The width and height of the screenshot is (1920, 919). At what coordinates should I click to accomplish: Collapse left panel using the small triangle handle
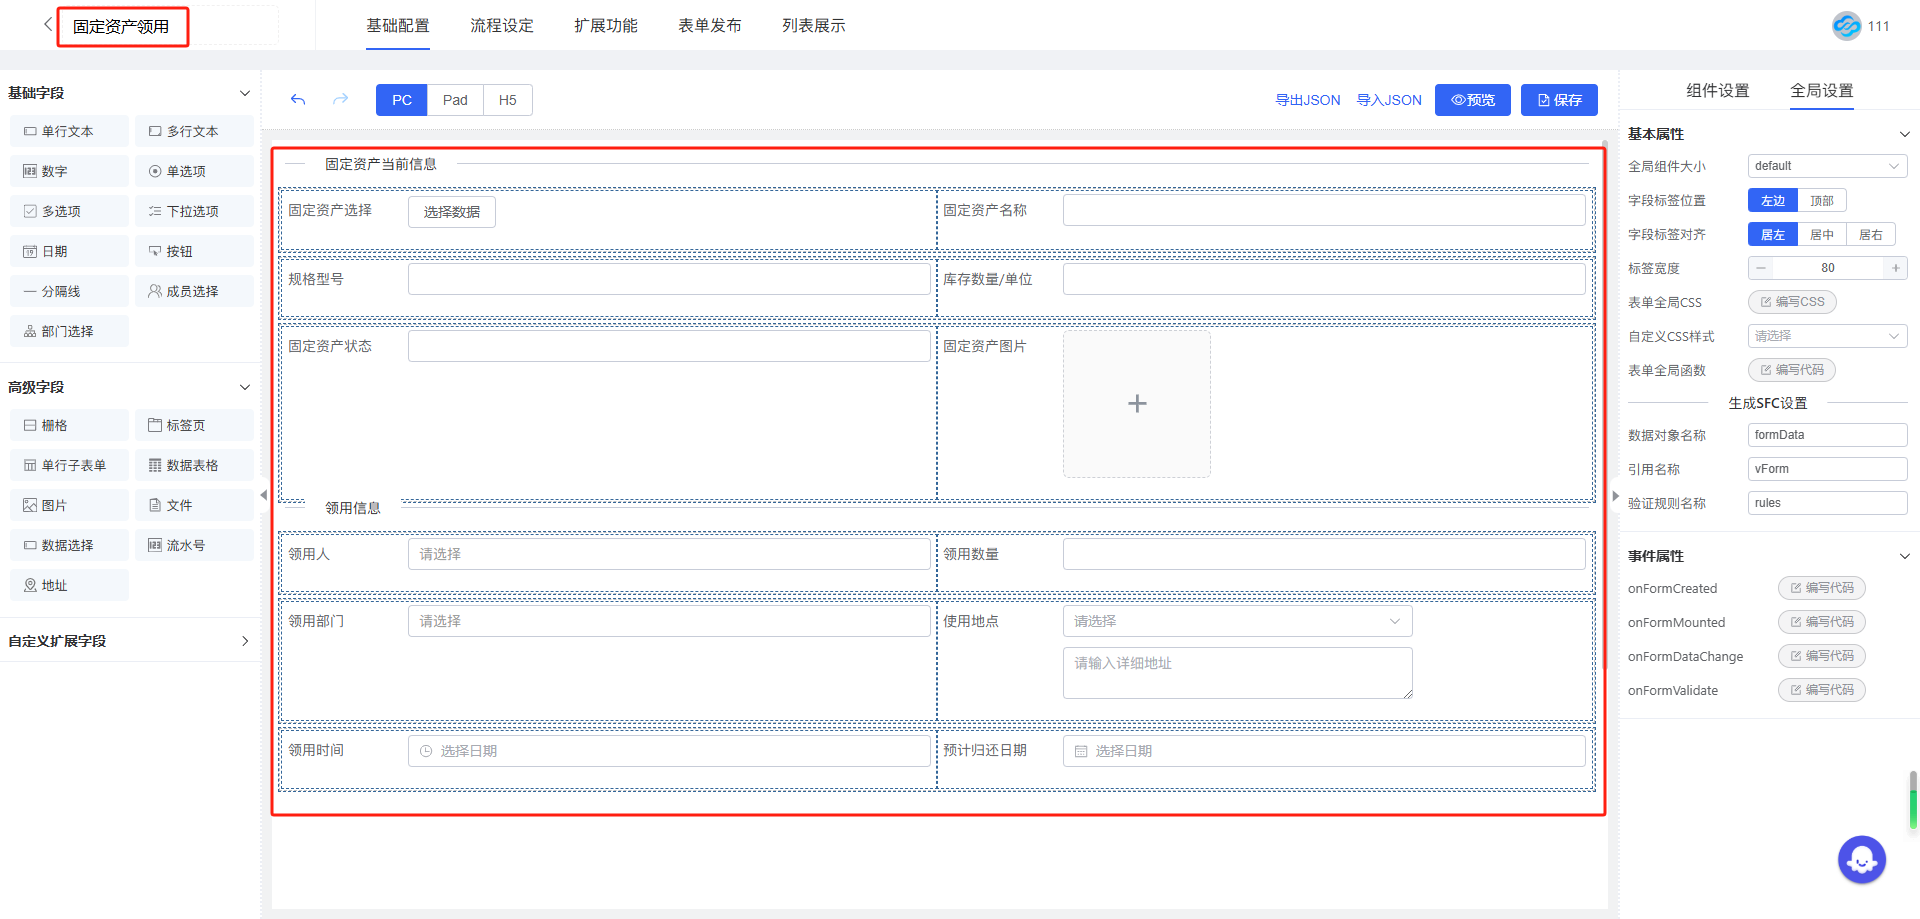click(x=264, y=495)
